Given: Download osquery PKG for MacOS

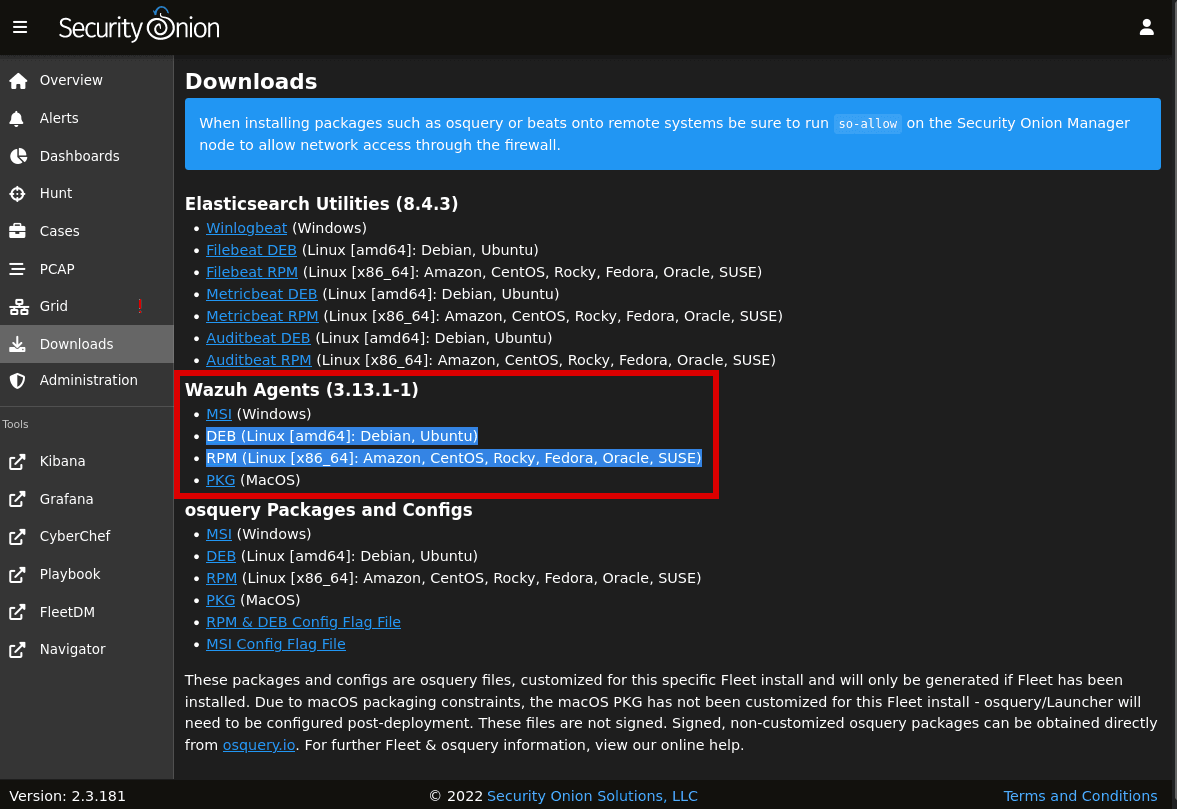Looking at the screenshot, I should click(x=221, y=600).
